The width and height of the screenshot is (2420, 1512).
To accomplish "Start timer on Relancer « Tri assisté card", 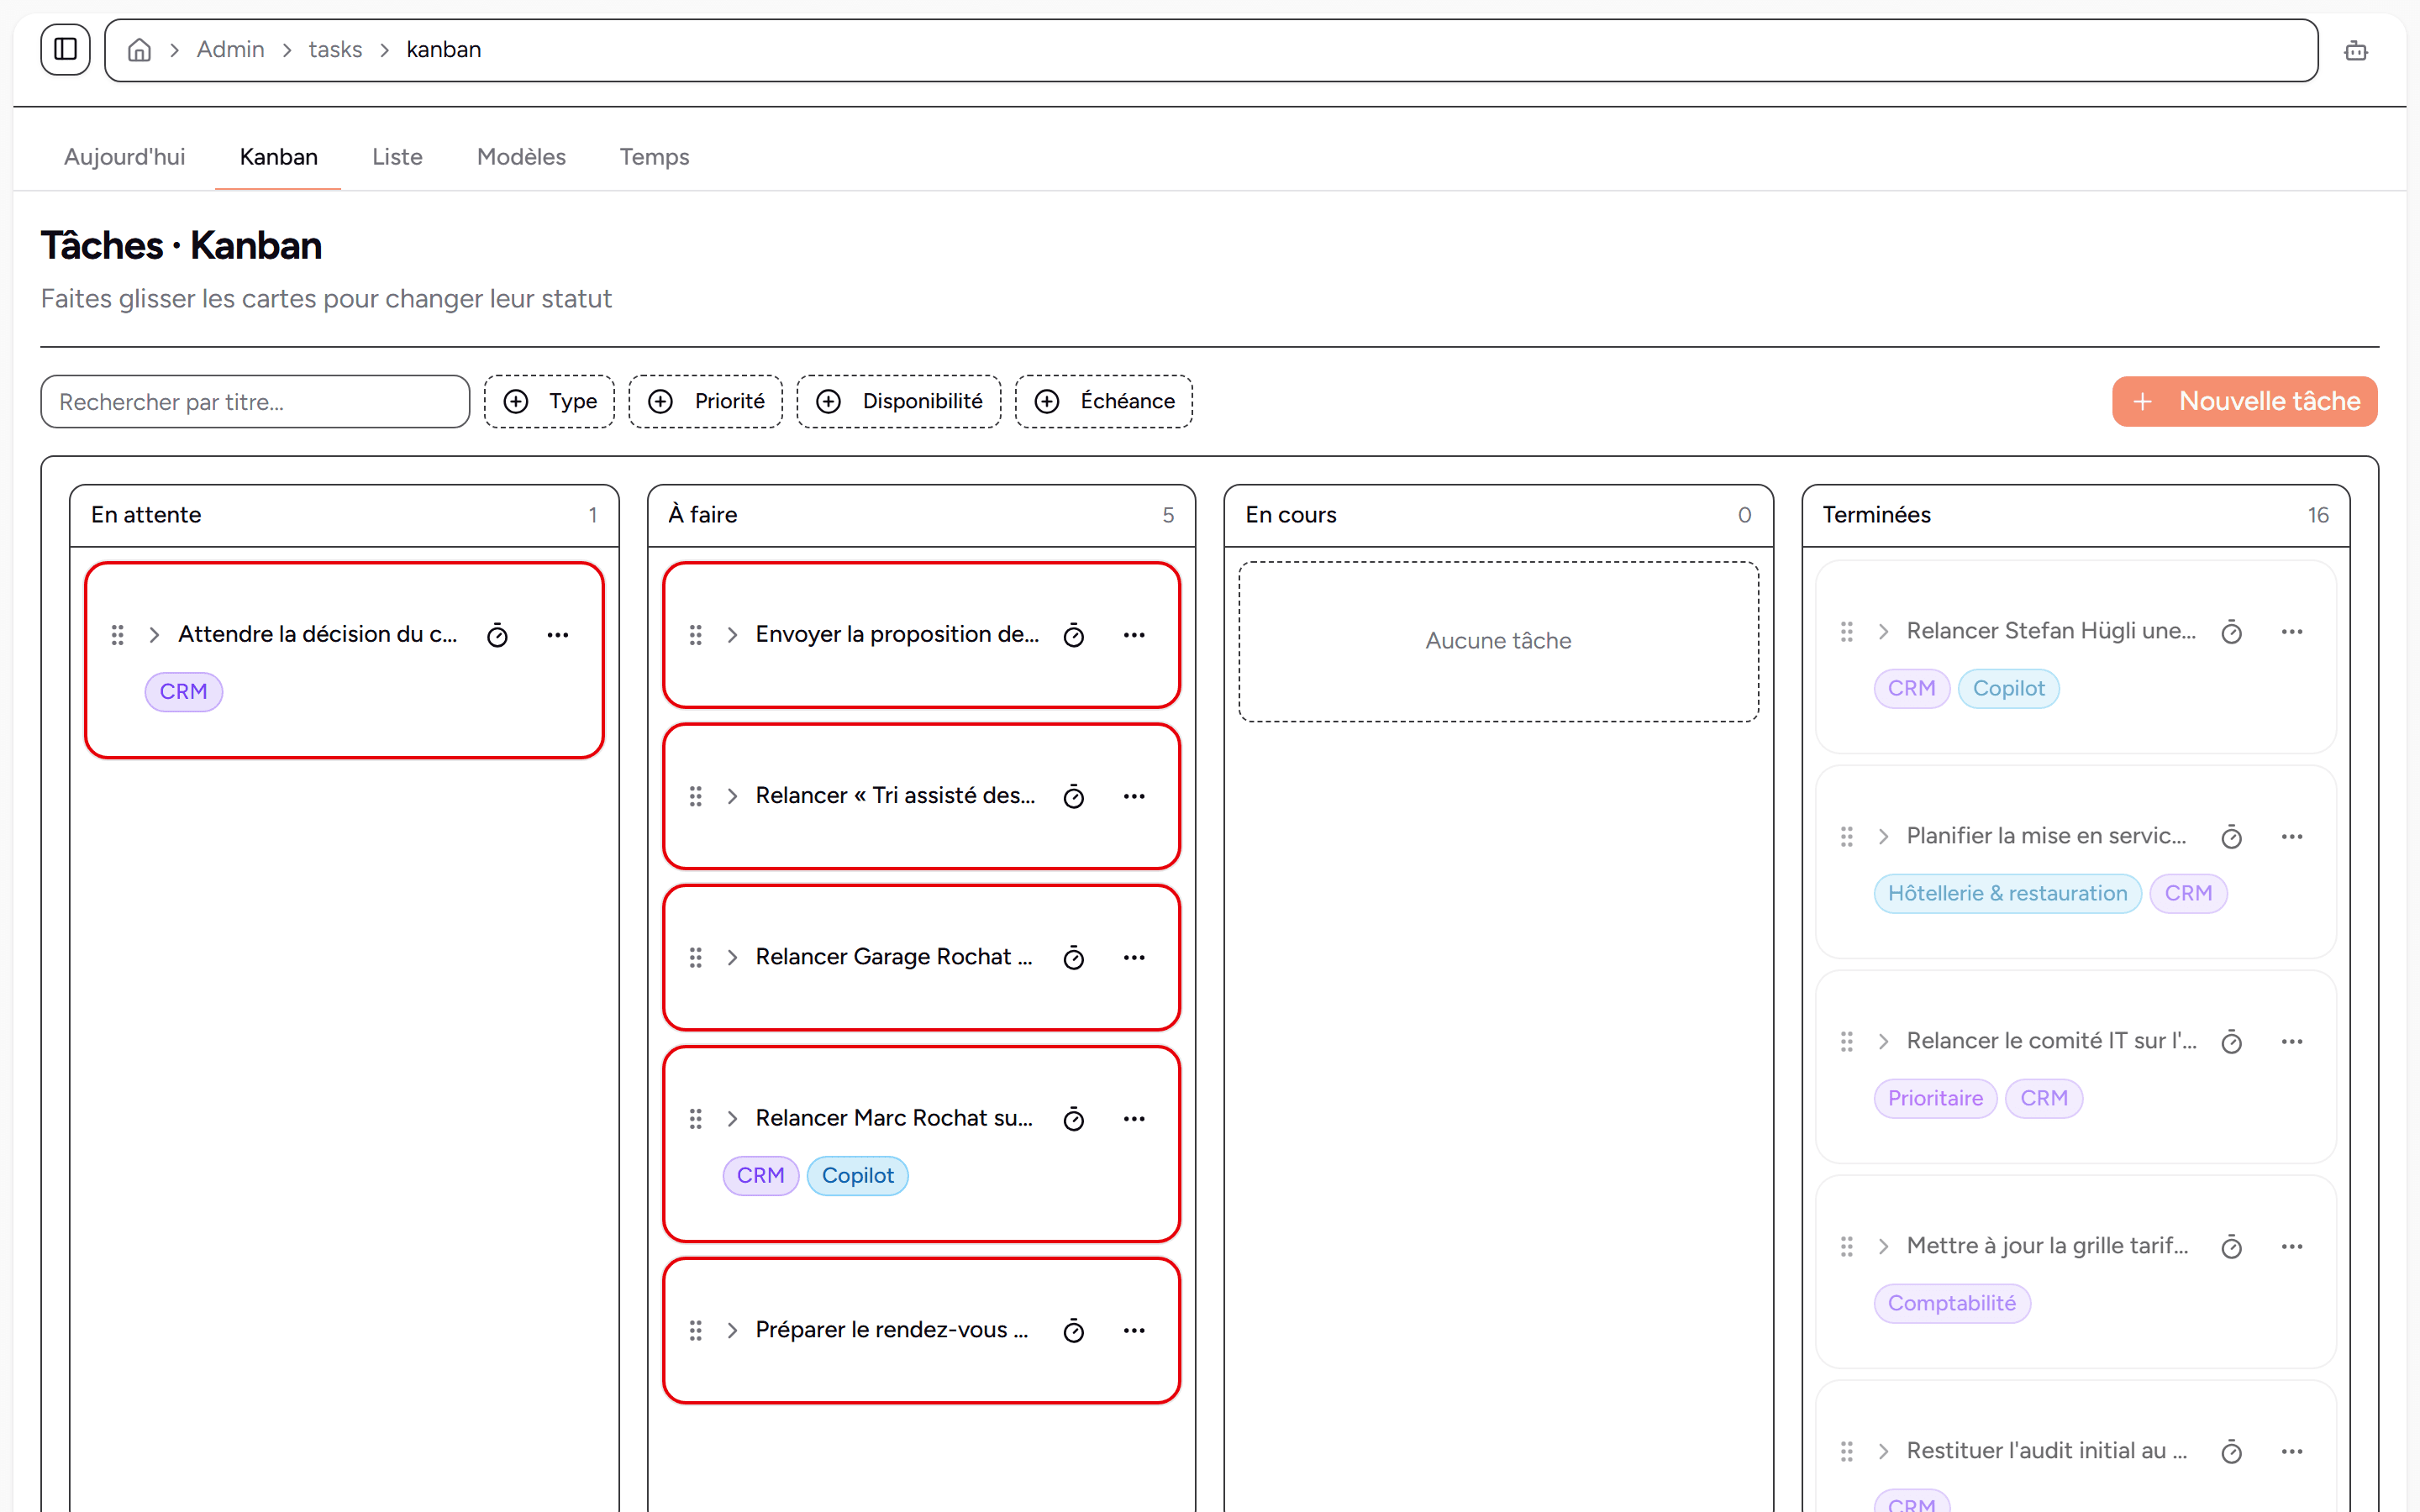I will click(1074, 796).
